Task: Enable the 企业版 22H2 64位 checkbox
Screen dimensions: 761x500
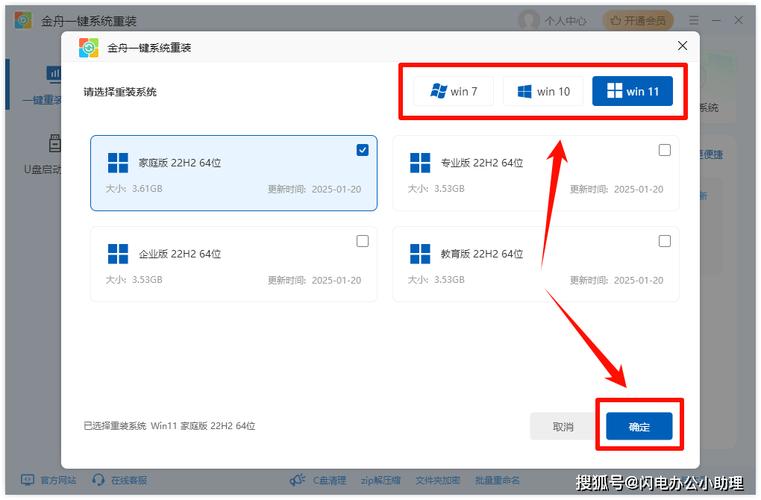Action: pos(362,241)
